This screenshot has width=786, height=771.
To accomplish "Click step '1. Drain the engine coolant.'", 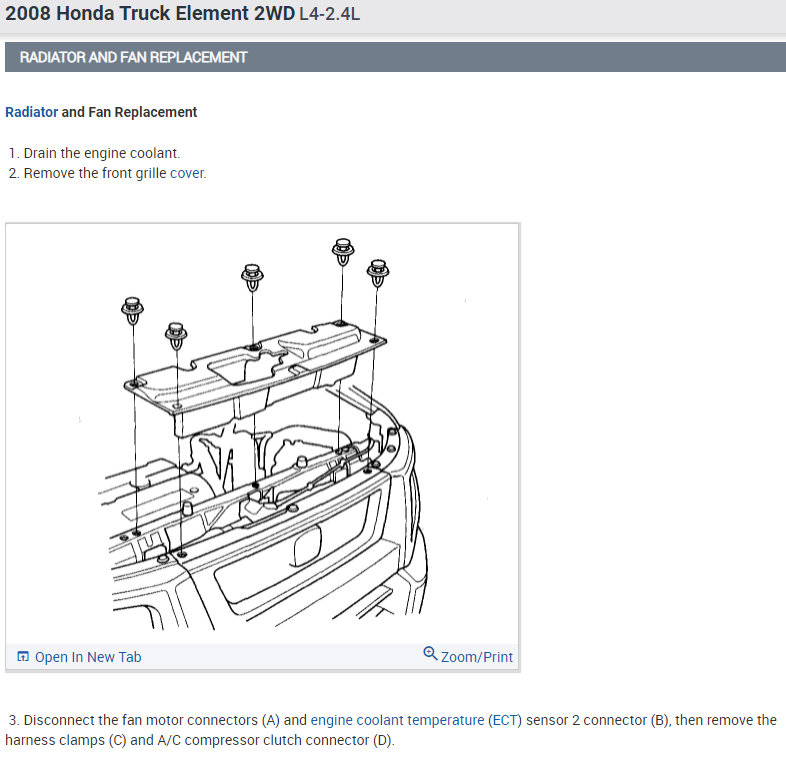I will click(94, 153).
